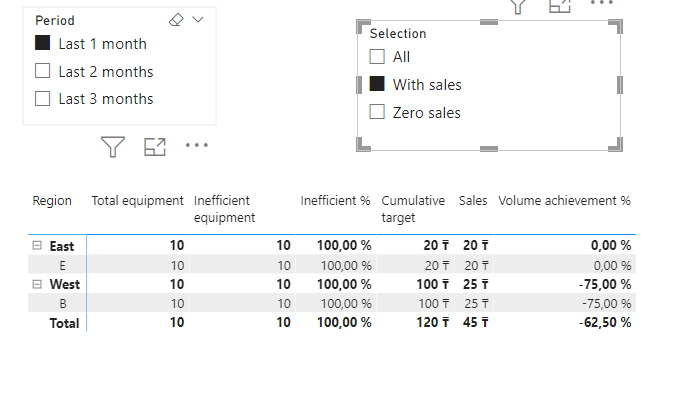
Task: Collapse the West region row
Action: 37,284
